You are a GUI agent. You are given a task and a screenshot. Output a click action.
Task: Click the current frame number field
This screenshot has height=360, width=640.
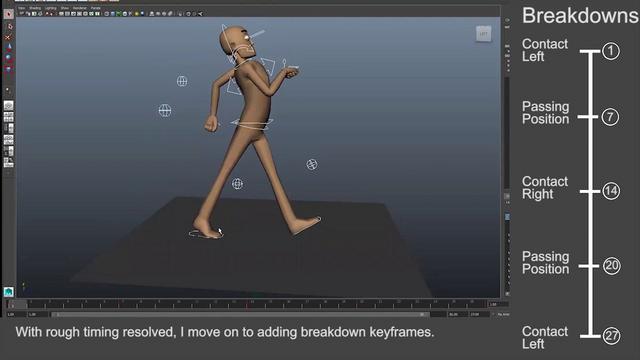coord(498,304)
